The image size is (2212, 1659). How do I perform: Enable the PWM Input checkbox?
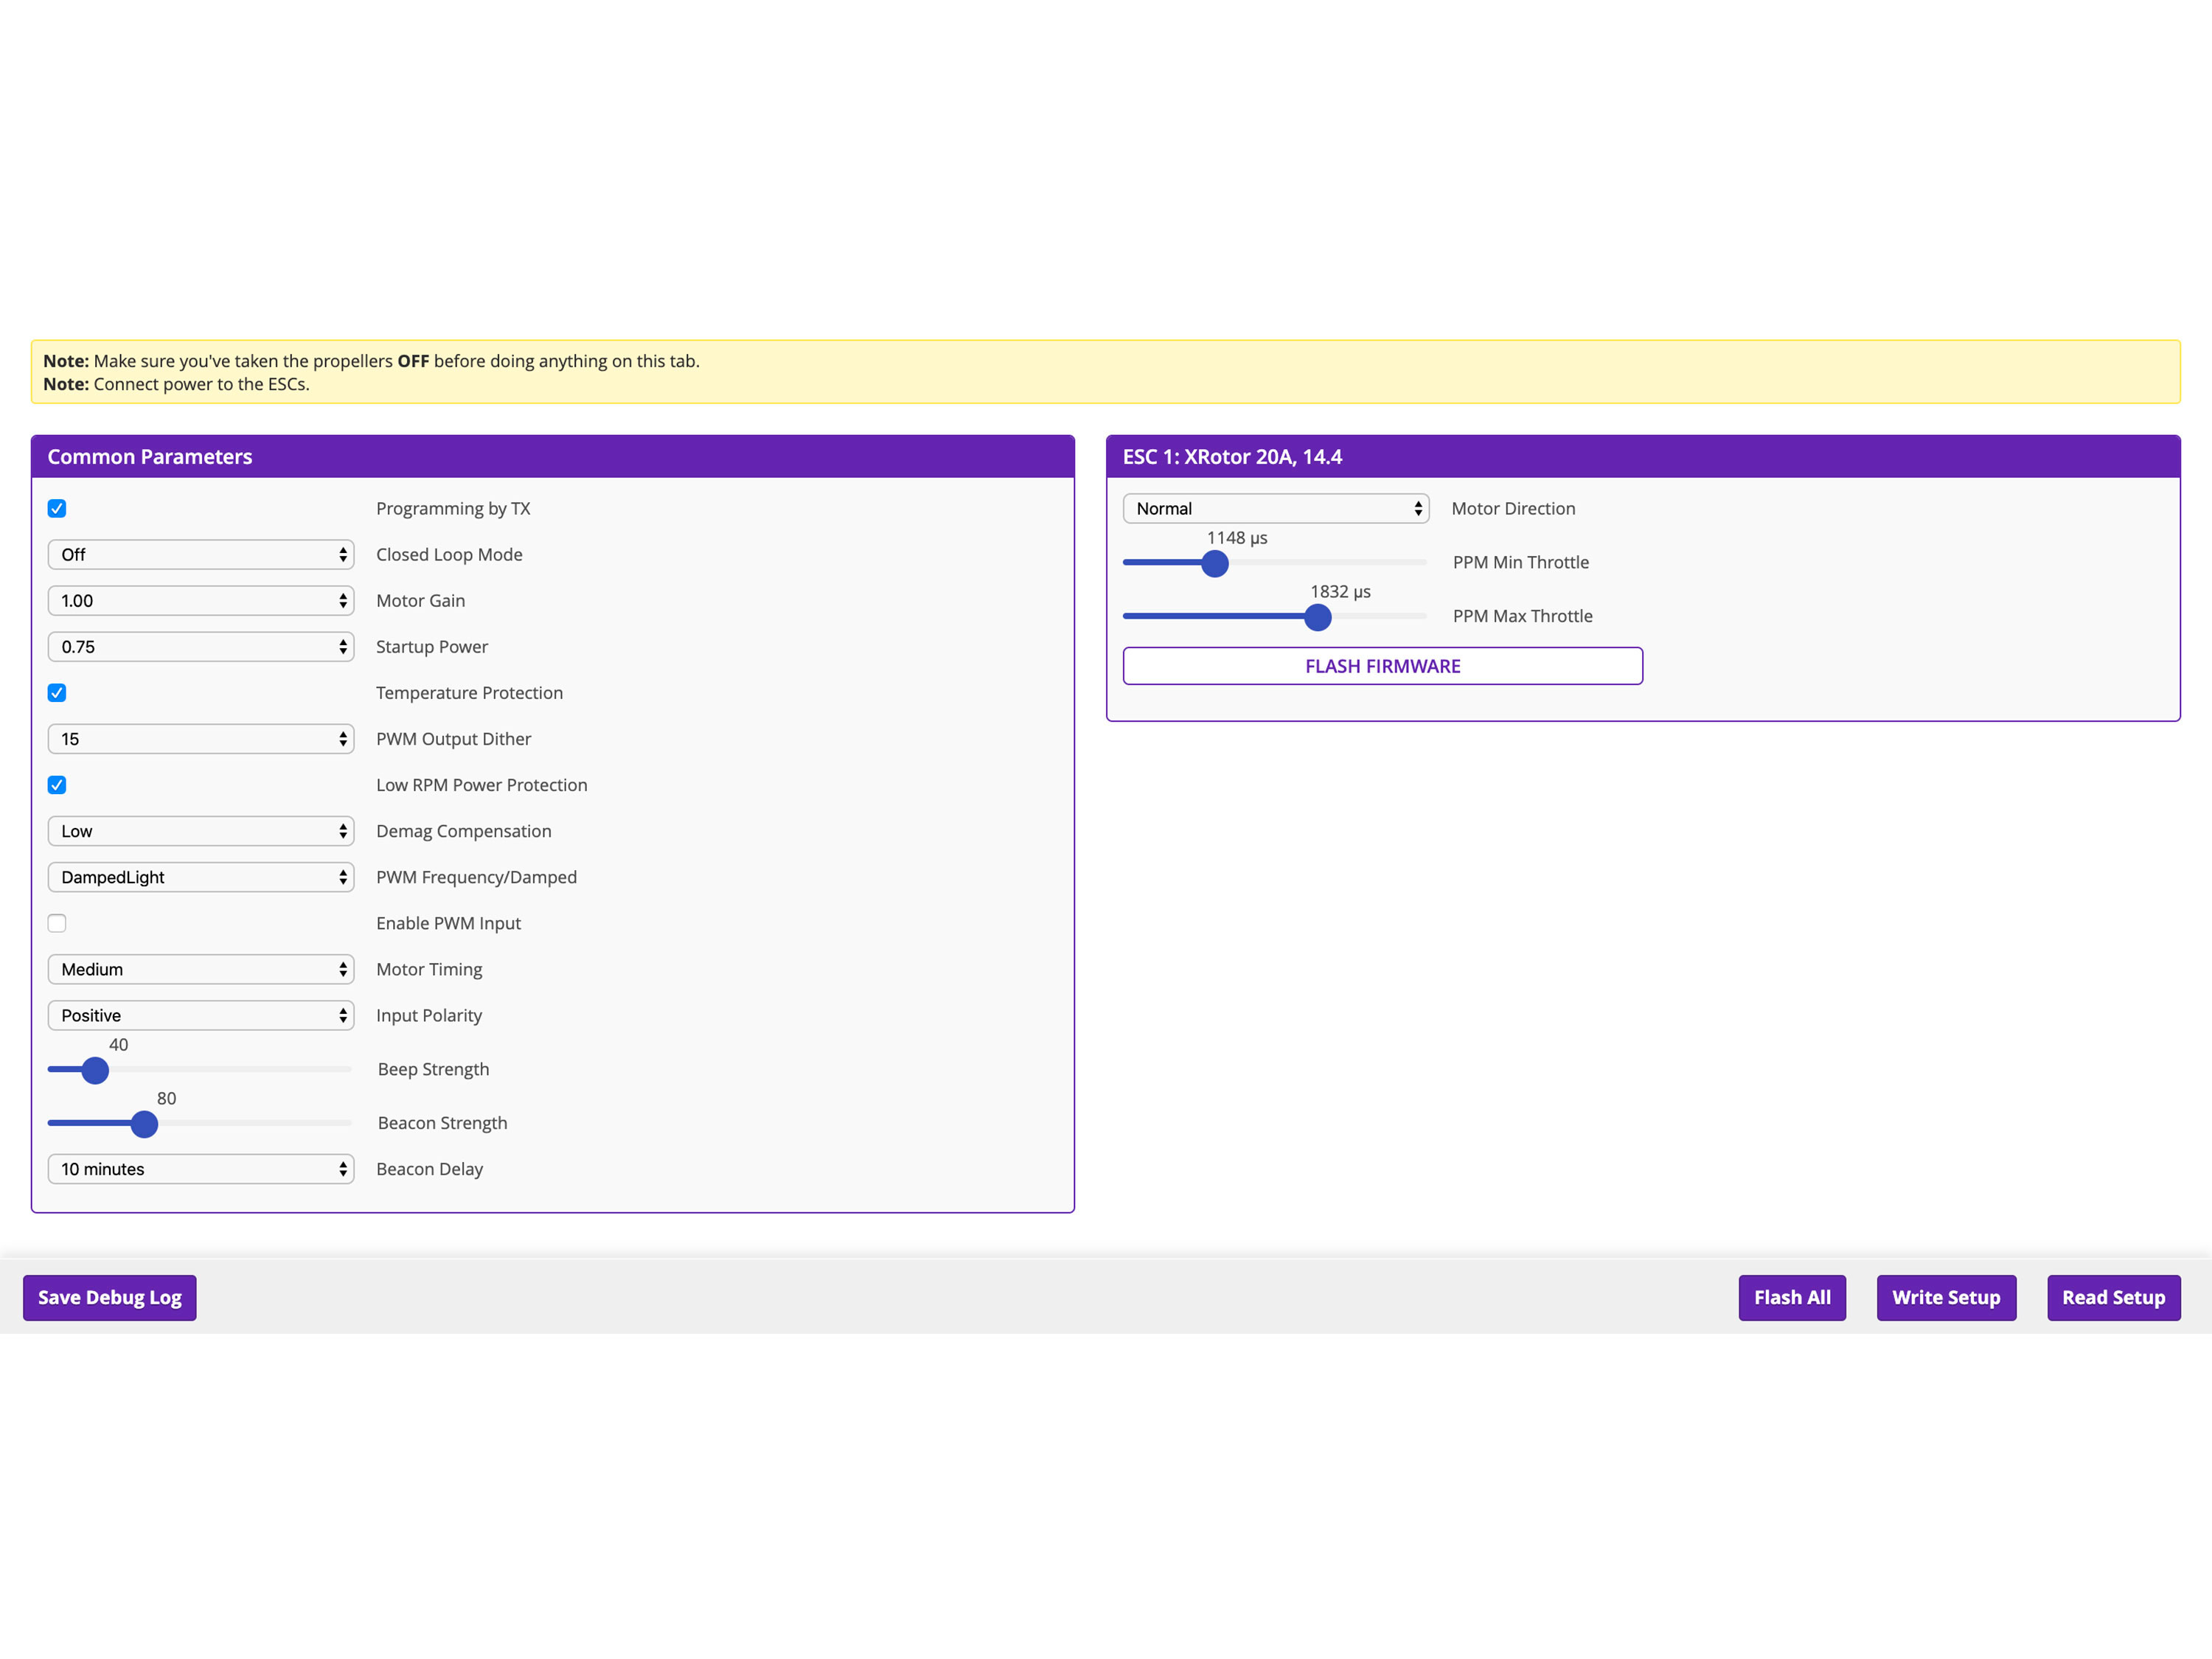point(57,923)
